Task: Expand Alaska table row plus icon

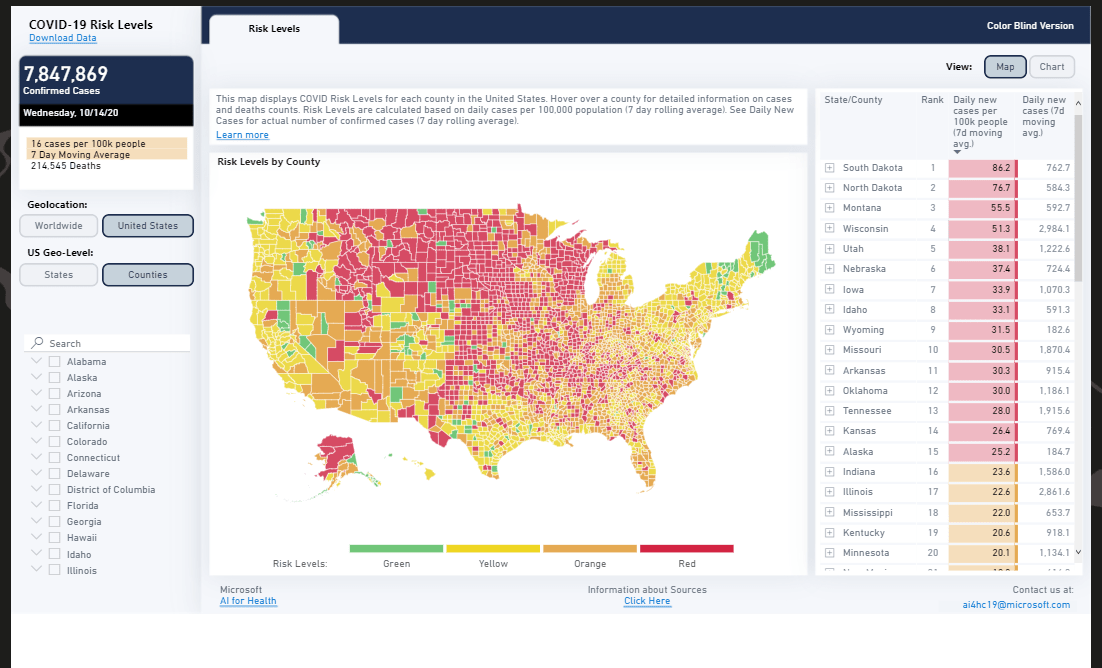Action: [829, 451]
